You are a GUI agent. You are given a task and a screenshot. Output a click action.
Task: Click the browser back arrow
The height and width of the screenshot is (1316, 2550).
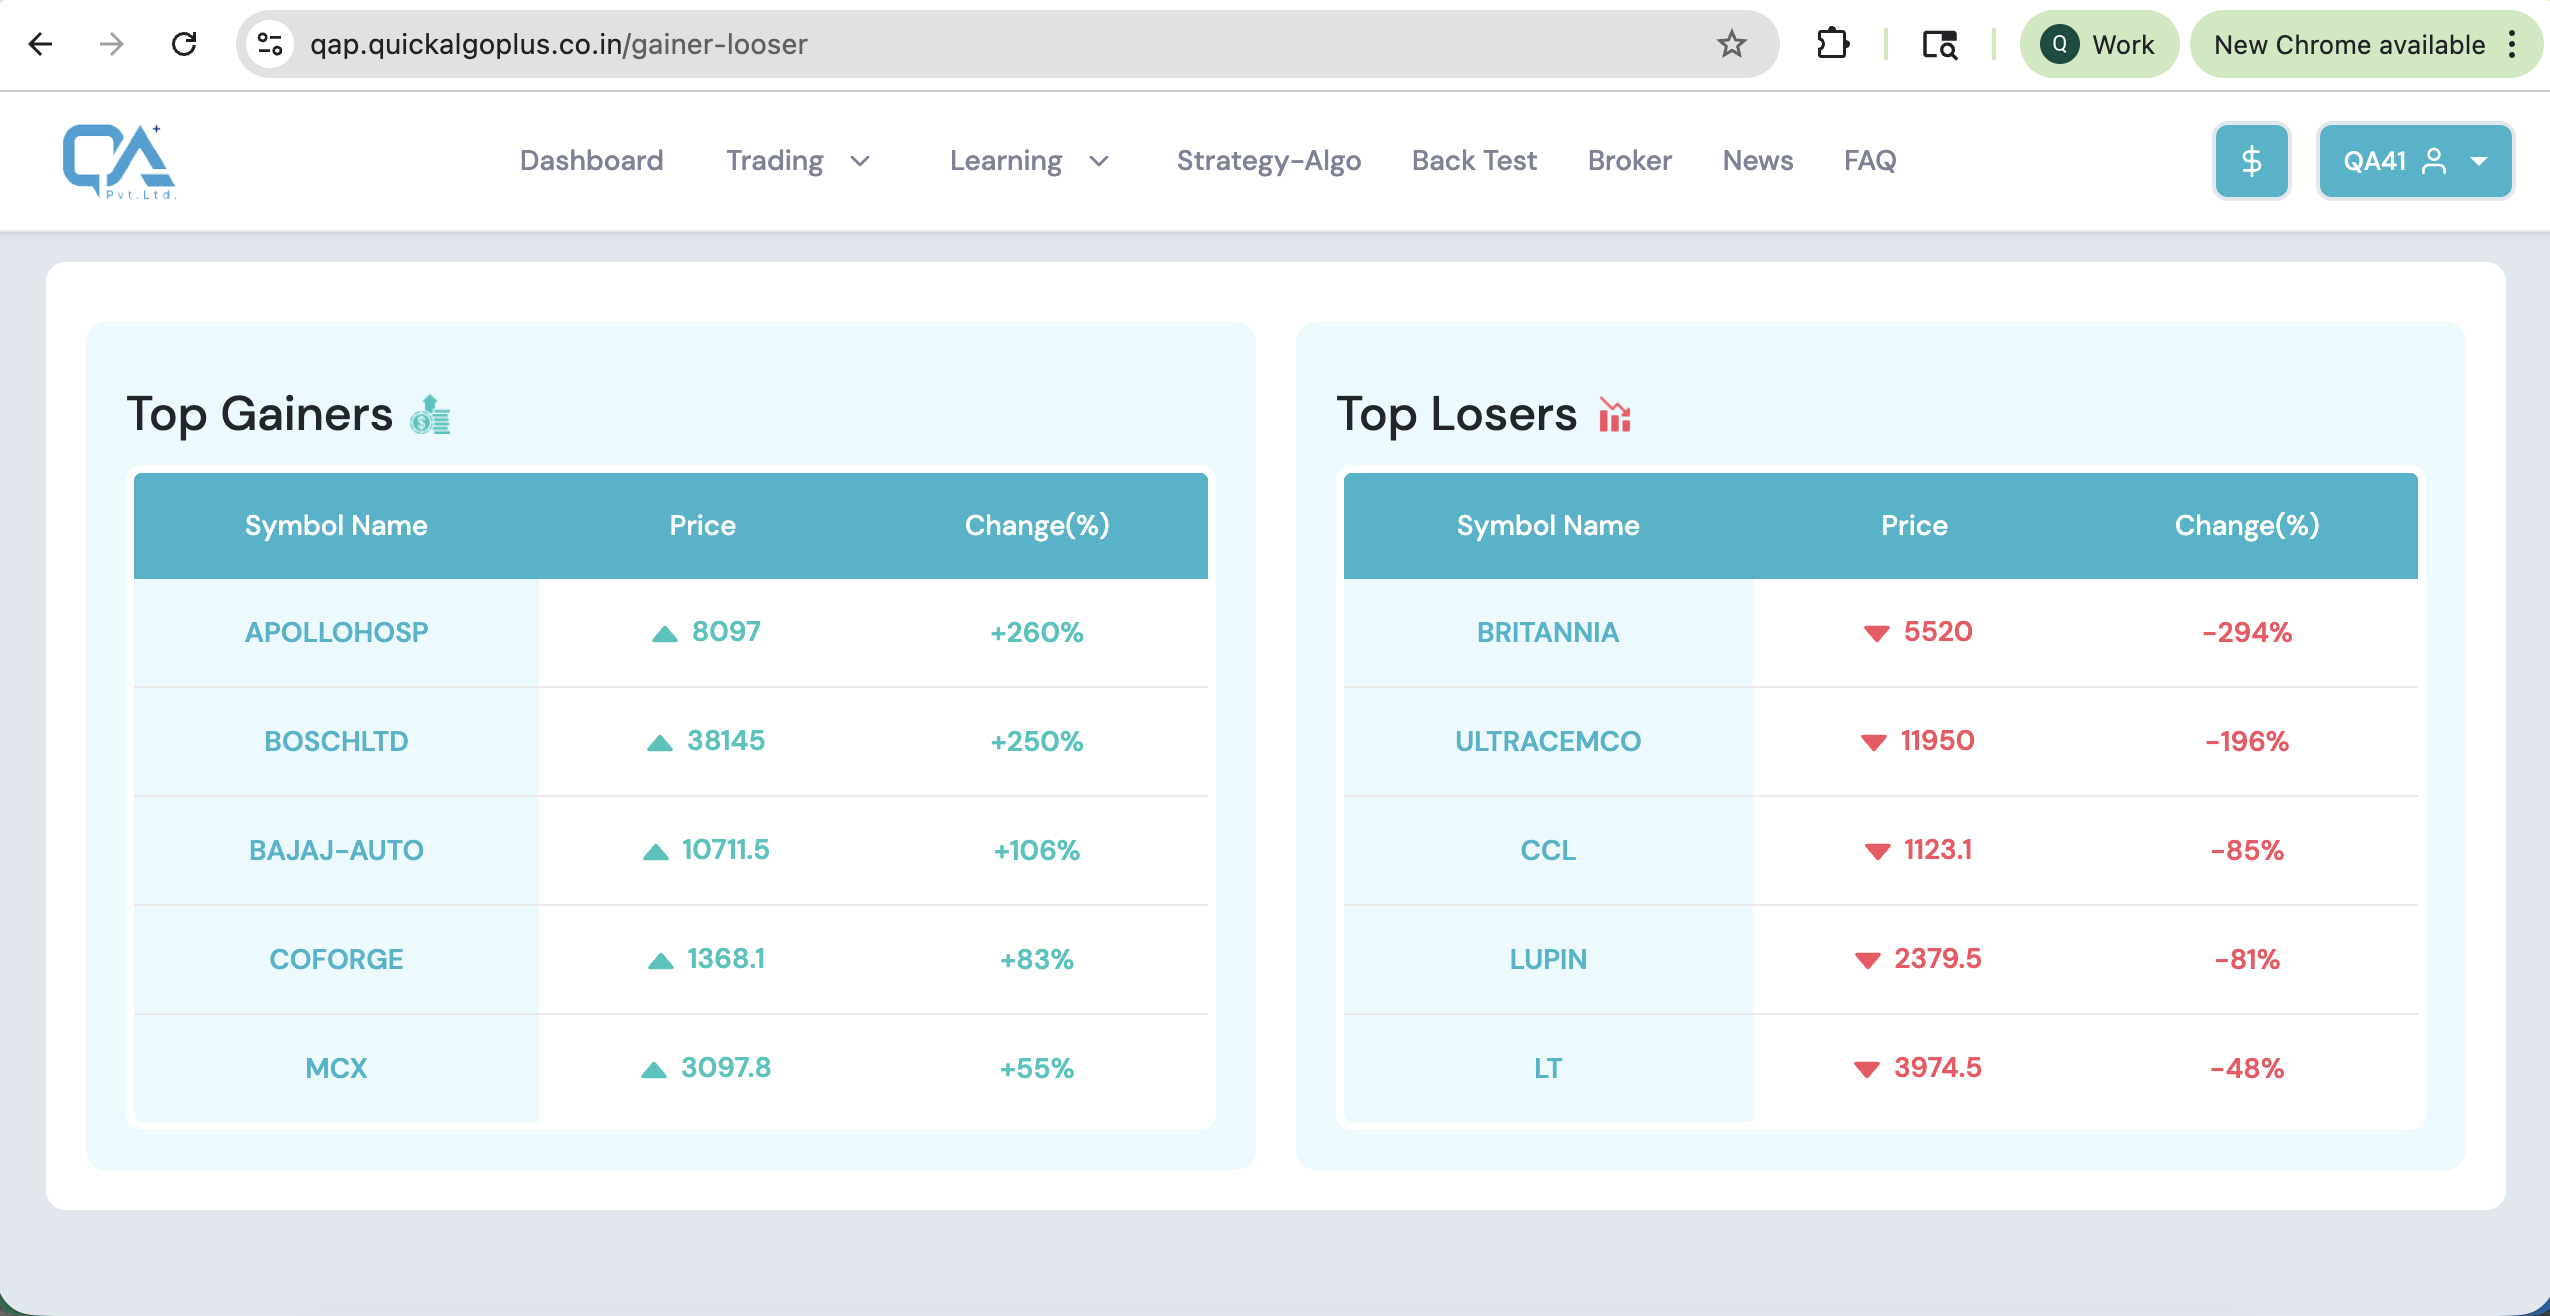click(40, 44)
